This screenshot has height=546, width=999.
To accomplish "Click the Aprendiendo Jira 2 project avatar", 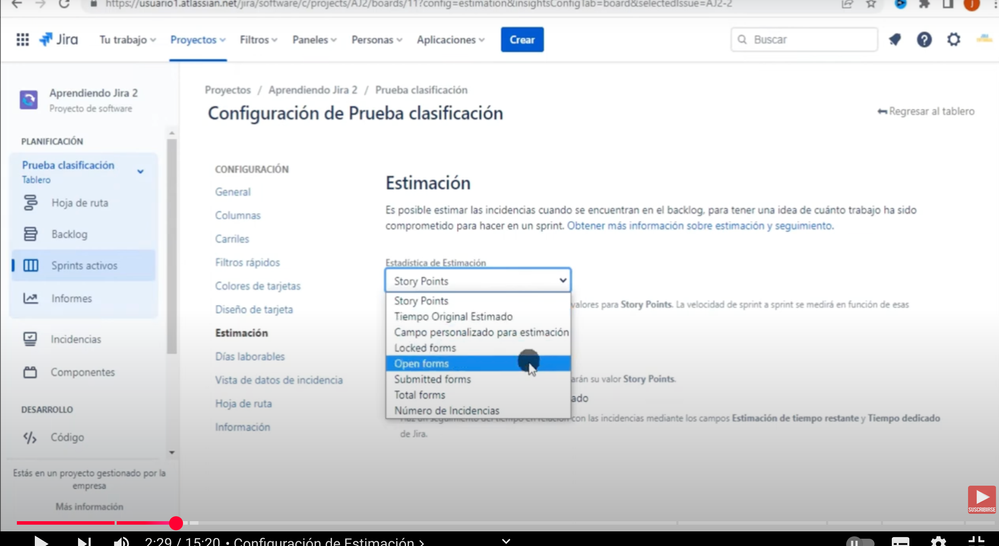I will (29, 100).
